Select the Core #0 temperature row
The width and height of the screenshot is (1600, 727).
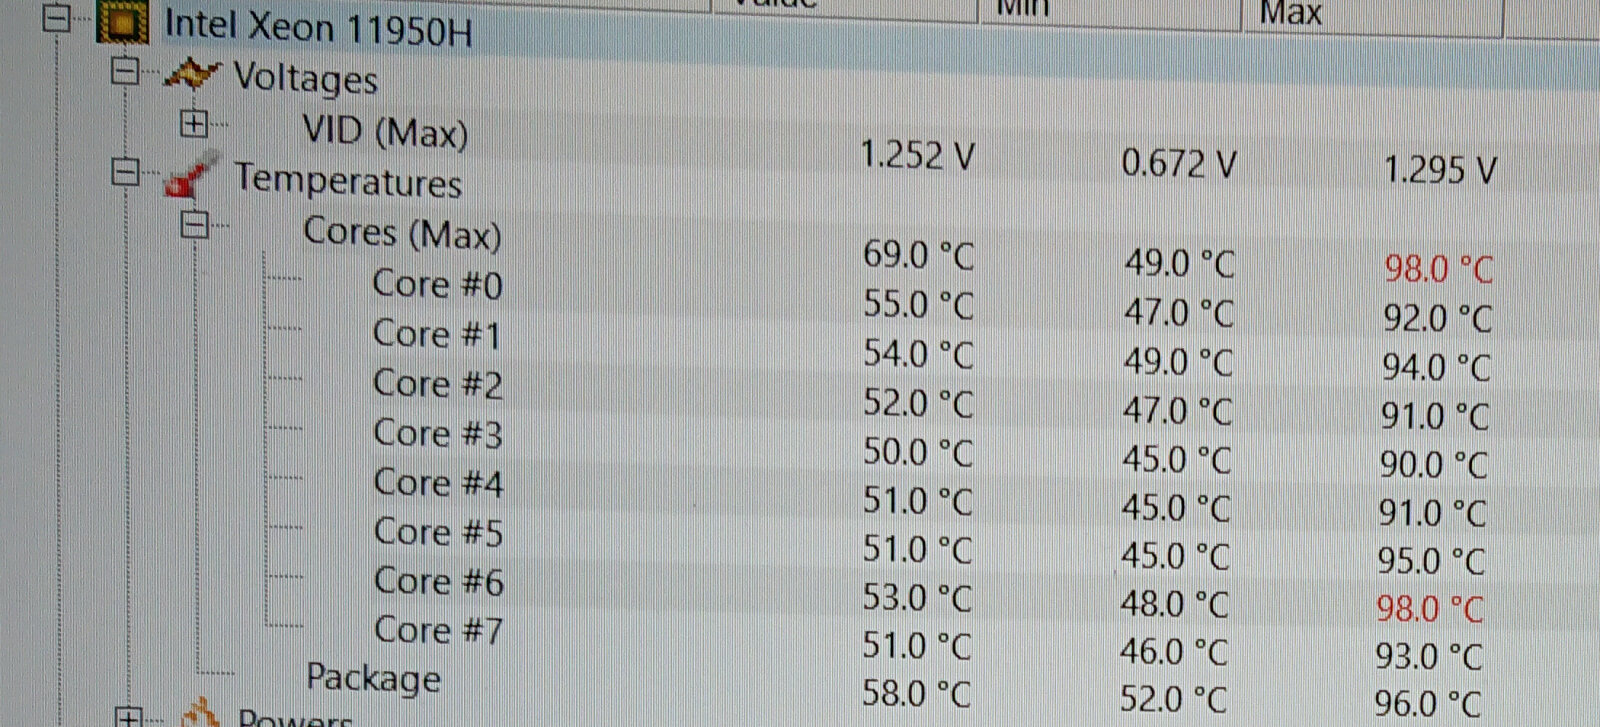tap(437, 284)
